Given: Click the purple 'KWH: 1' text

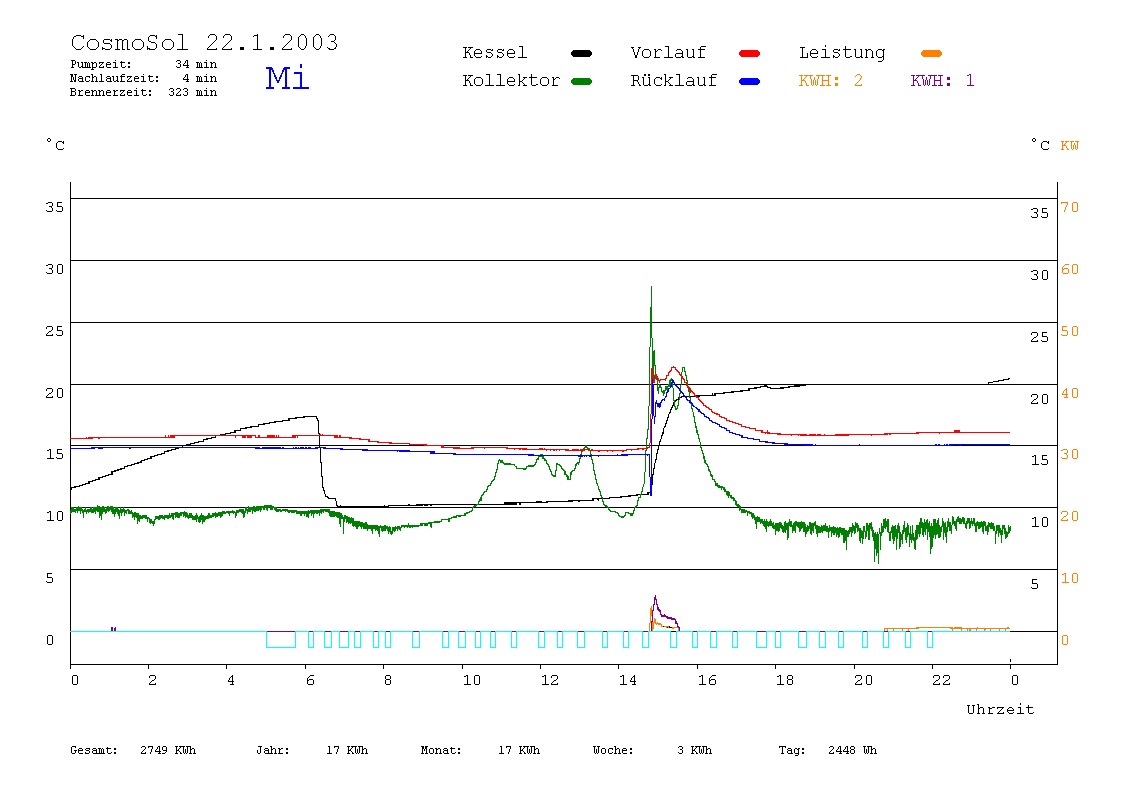Looking at the screenshot, I should (x=942, y=81).
